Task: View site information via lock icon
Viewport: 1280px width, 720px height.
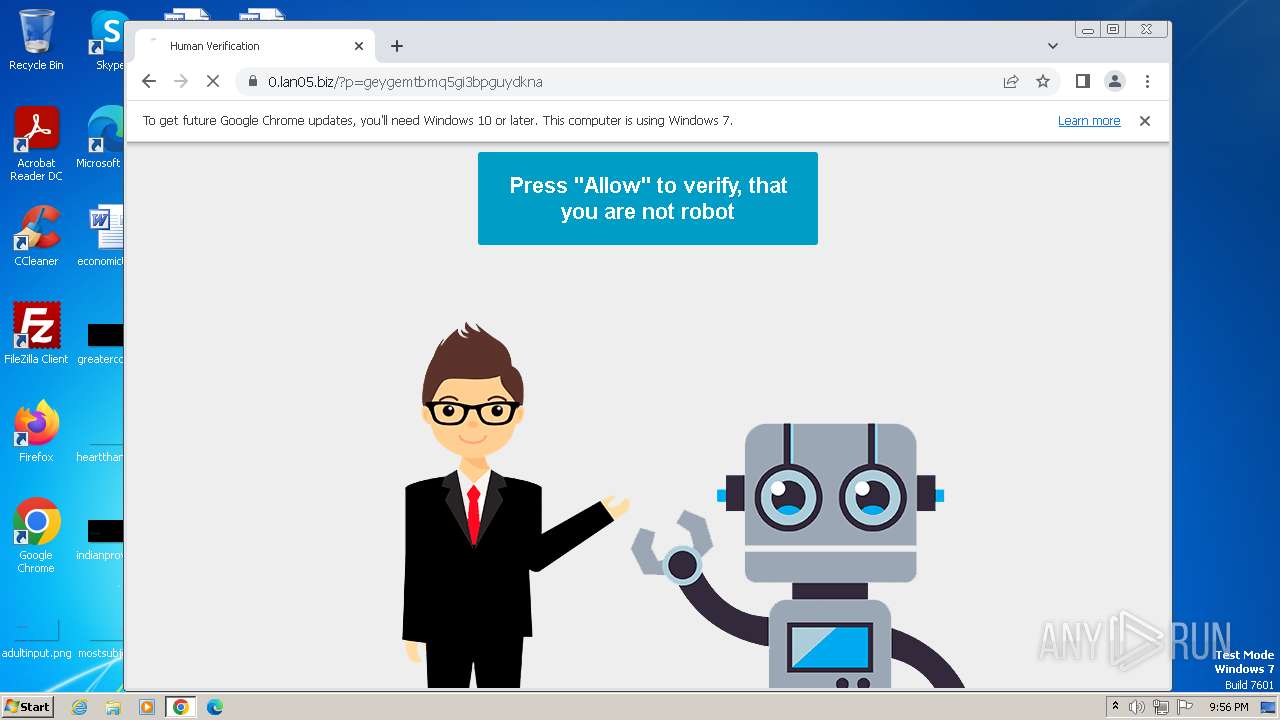Action: pyautogui.click(x=253, y=82)
